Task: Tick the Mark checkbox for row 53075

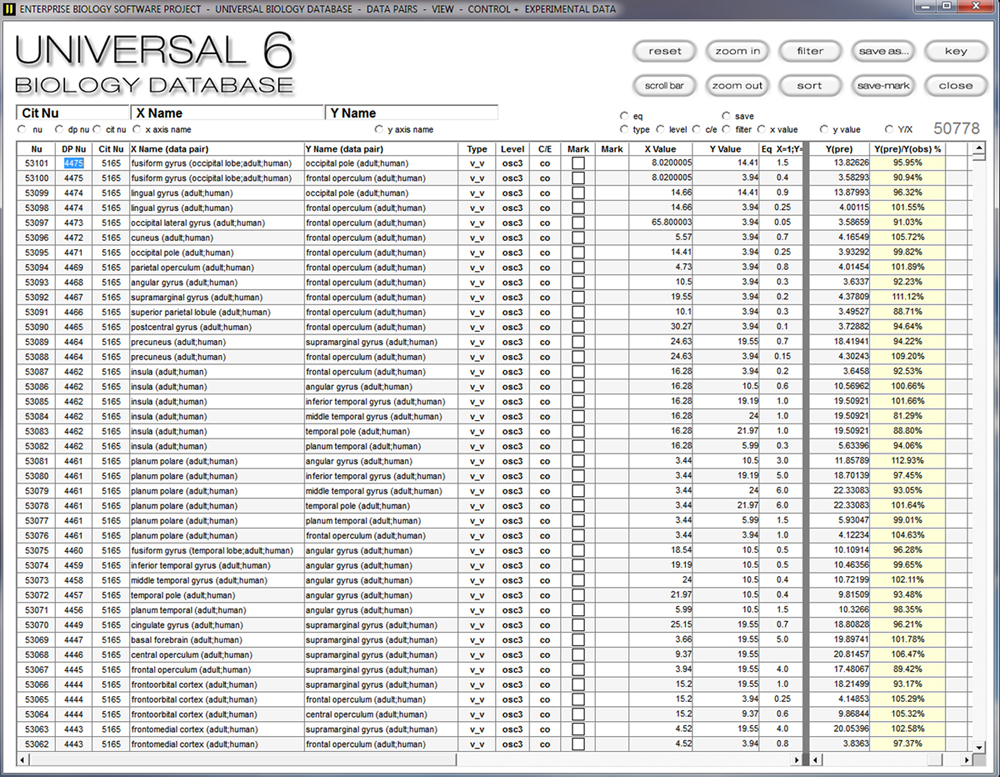Action: [x=578, y=551]
